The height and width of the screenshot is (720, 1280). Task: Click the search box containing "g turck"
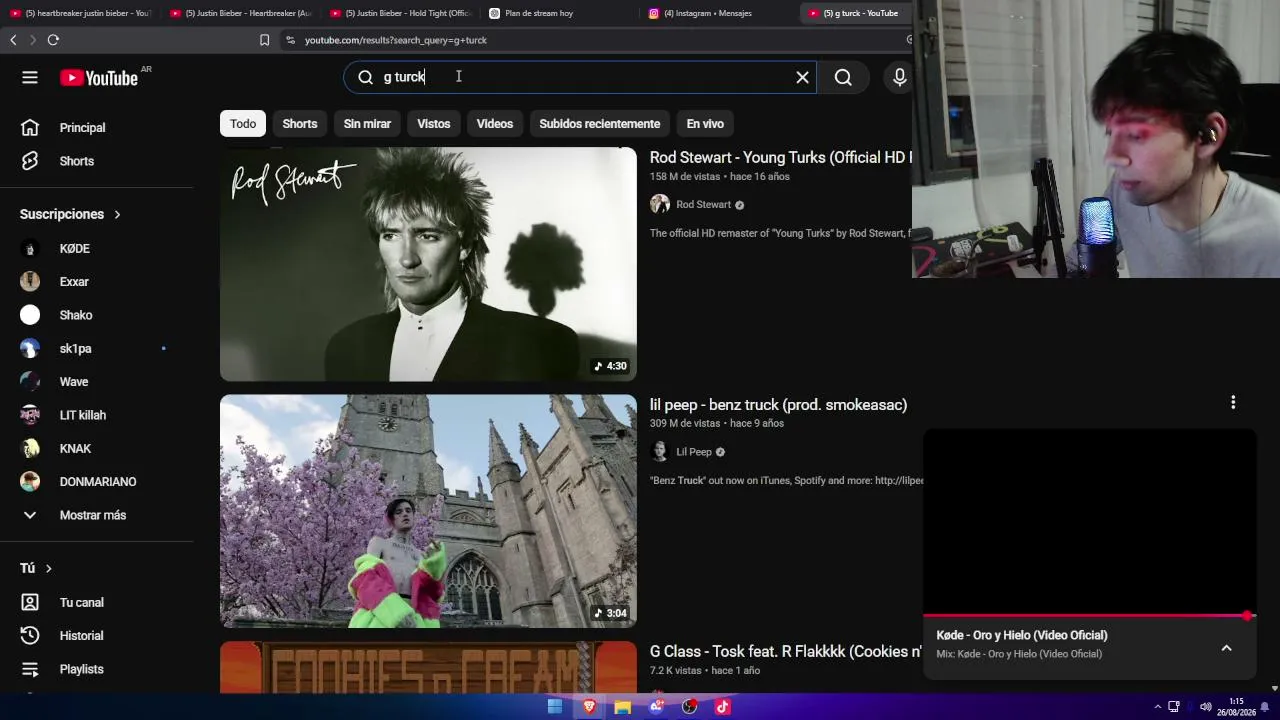point(580,77)
